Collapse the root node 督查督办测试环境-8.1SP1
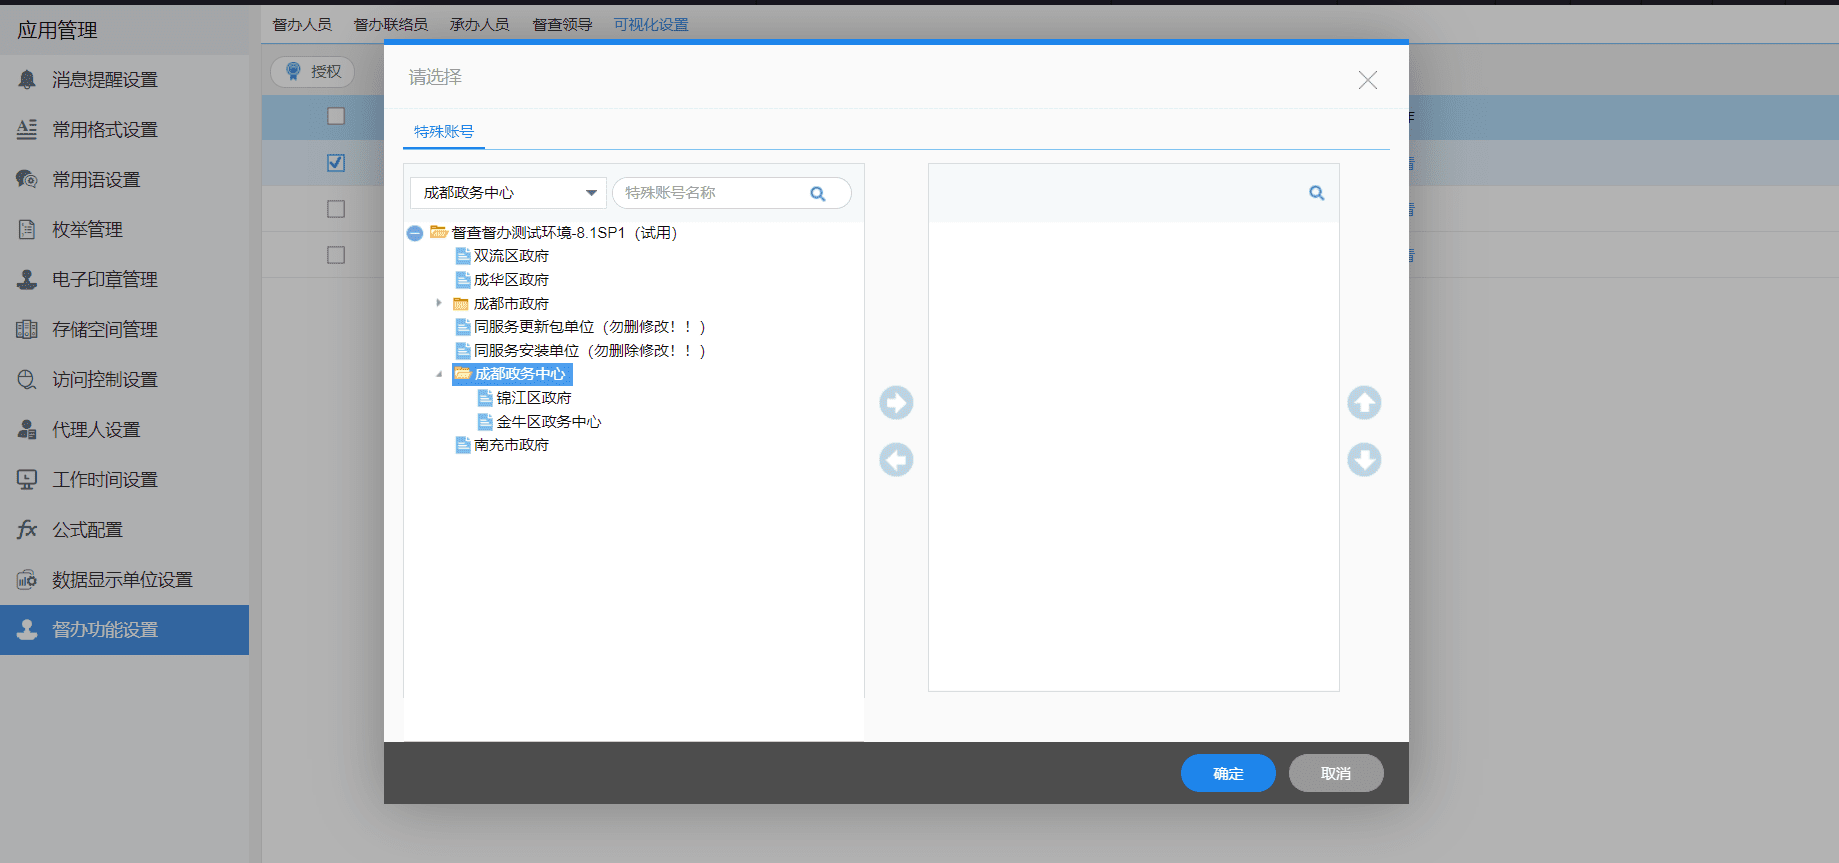This screenshot has width=1839, height=863. coord(415,233)
